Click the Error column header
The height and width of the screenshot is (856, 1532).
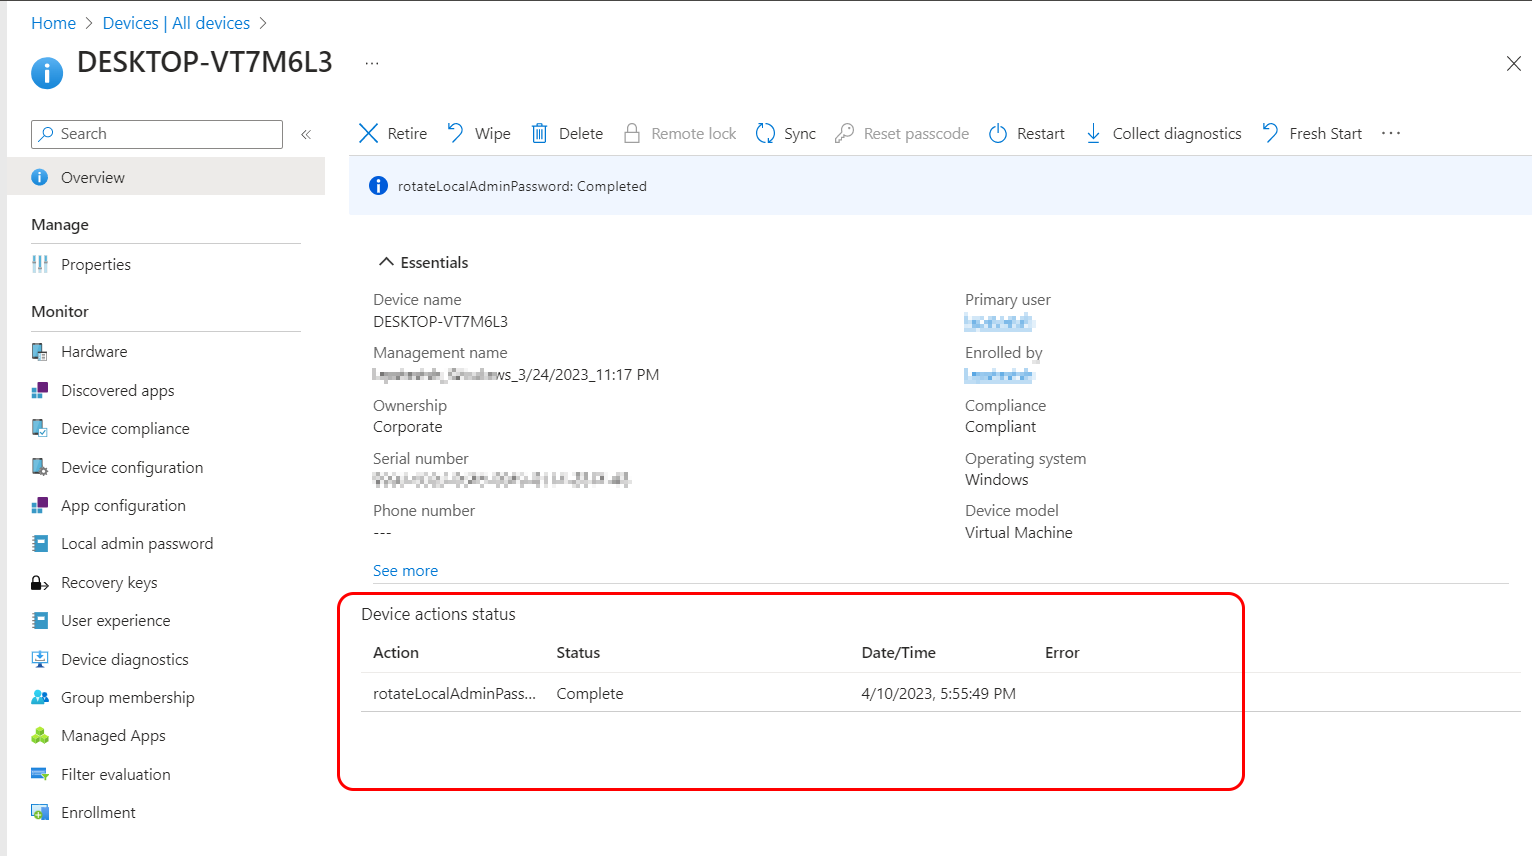(x=1062, y=652)
